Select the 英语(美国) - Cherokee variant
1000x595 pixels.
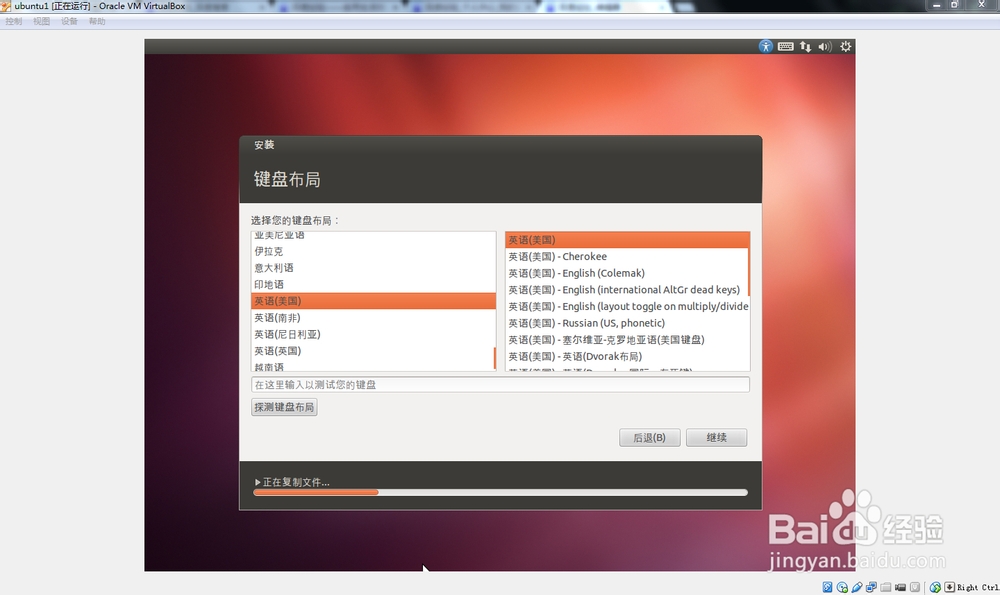click(626, 256)
